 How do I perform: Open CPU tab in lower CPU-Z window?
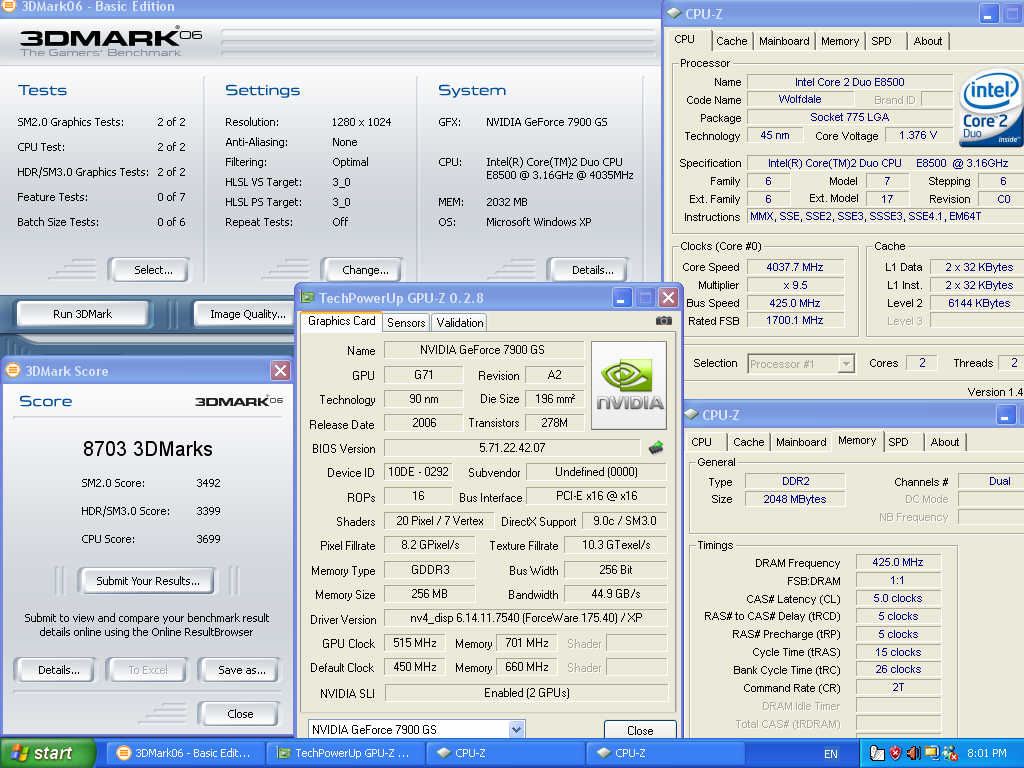[701, 442]
